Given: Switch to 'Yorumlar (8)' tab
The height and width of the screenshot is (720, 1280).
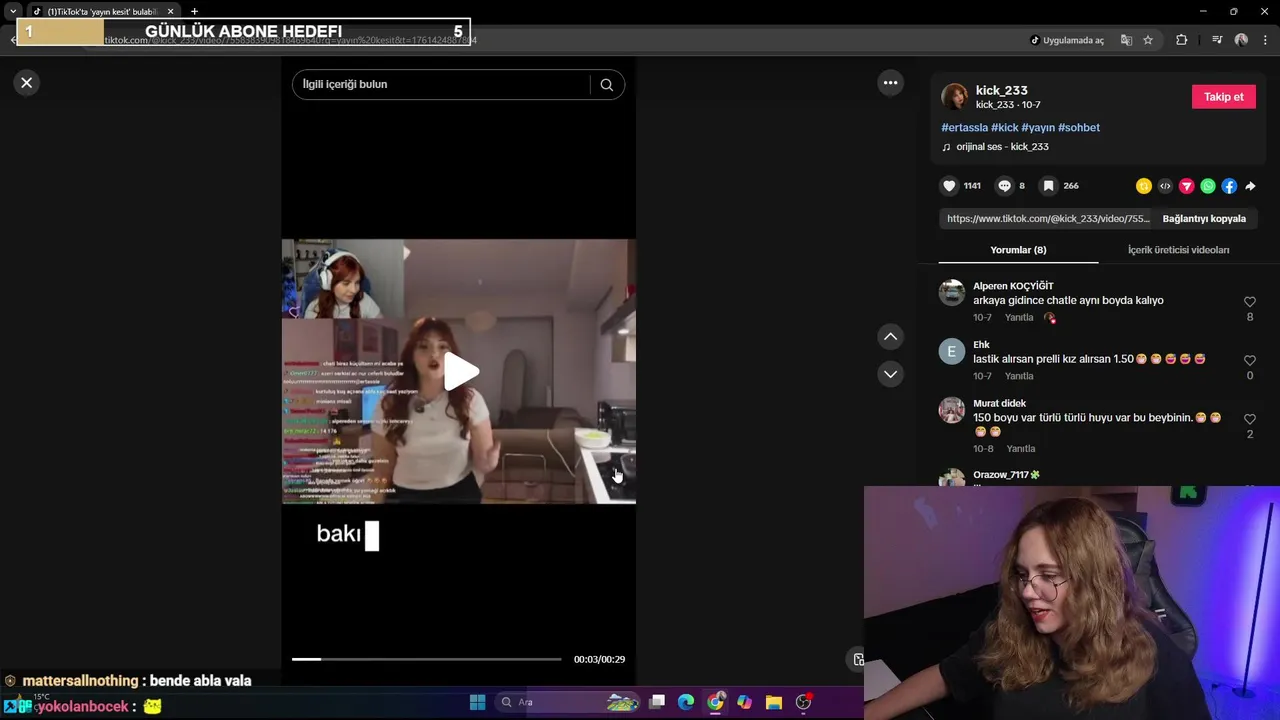Looking at the screenshot, I should 1018,250.
